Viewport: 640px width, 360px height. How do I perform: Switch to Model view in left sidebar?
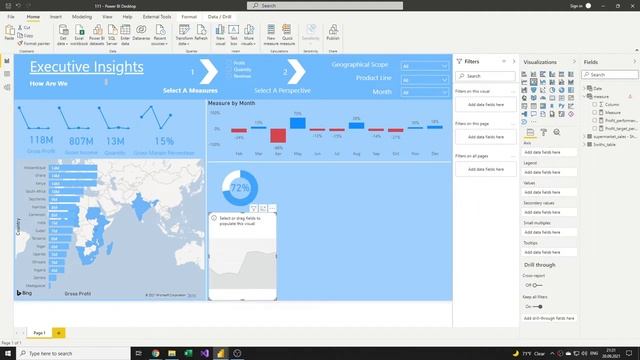click(7, 87)
